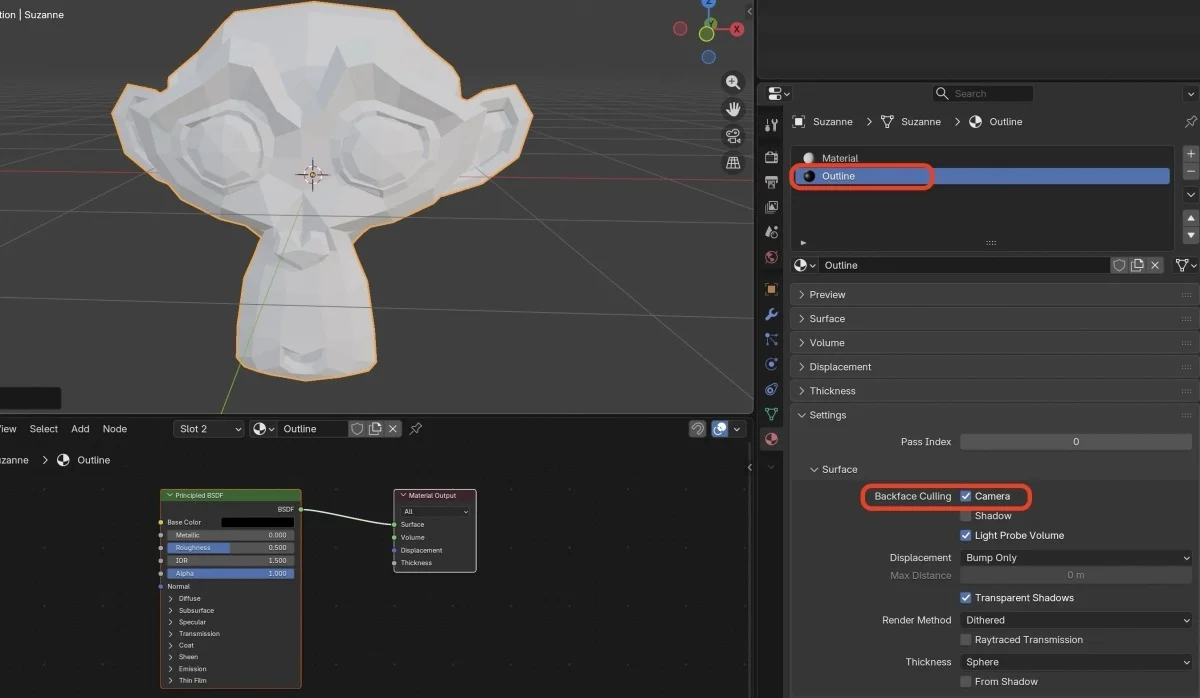Screen dimensions: 1200x698
Task: Enable Raytraced Transmission checkbox
Action: (x=966, y=640)
